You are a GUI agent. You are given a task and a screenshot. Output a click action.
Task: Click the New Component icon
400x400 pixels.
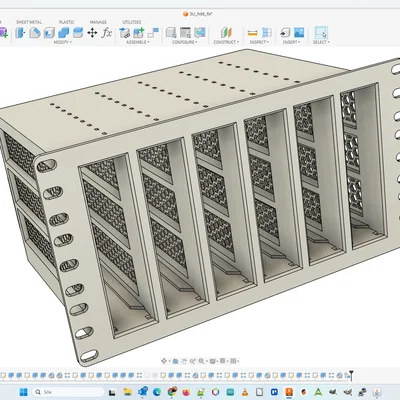(125, 33)
